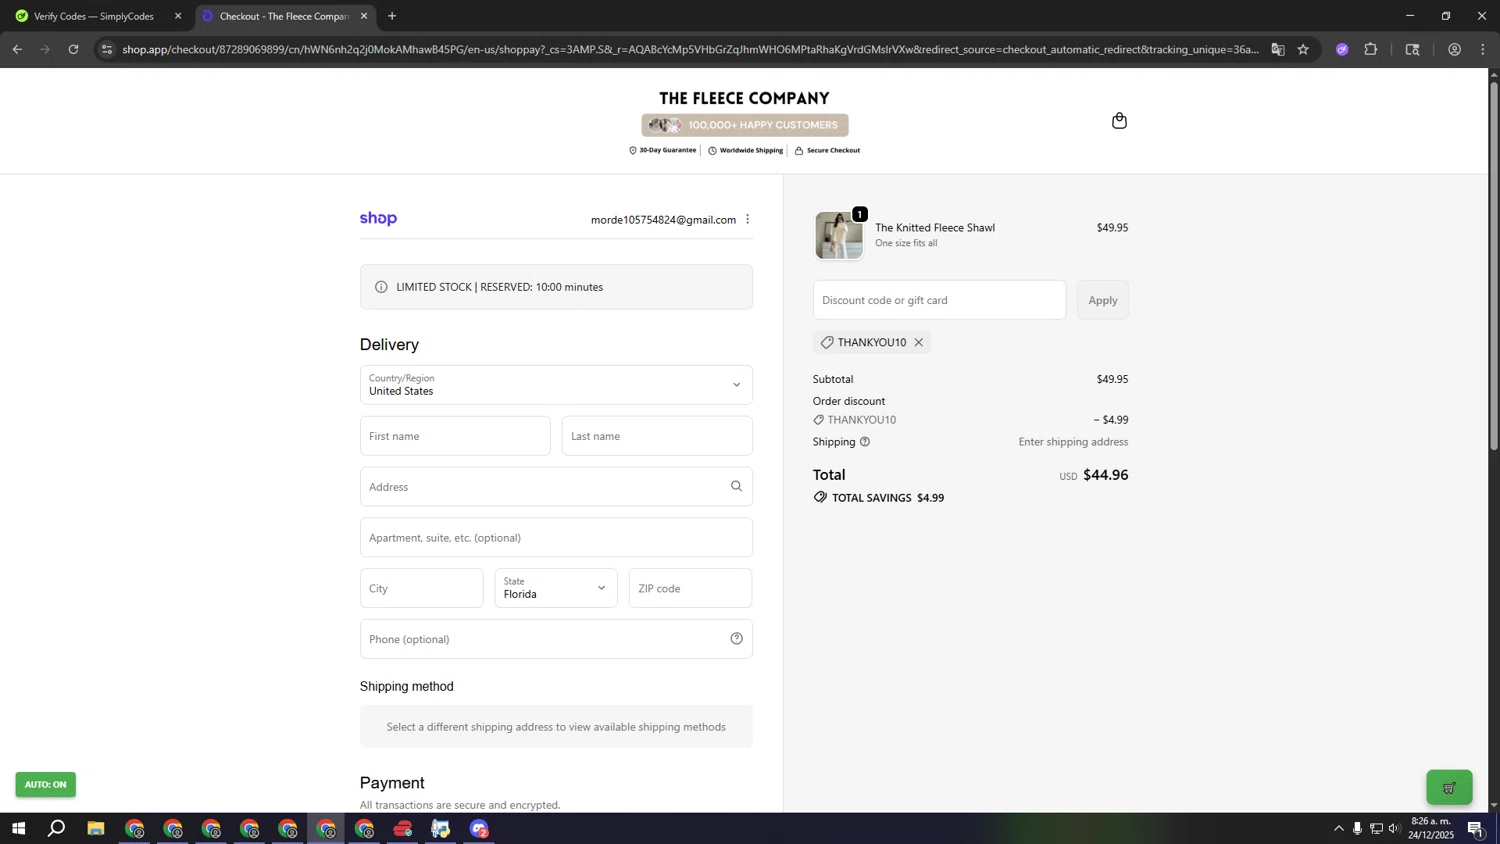Click the Total $44.96 amount
1500x844 pixels.
(x=1106, y=475)
